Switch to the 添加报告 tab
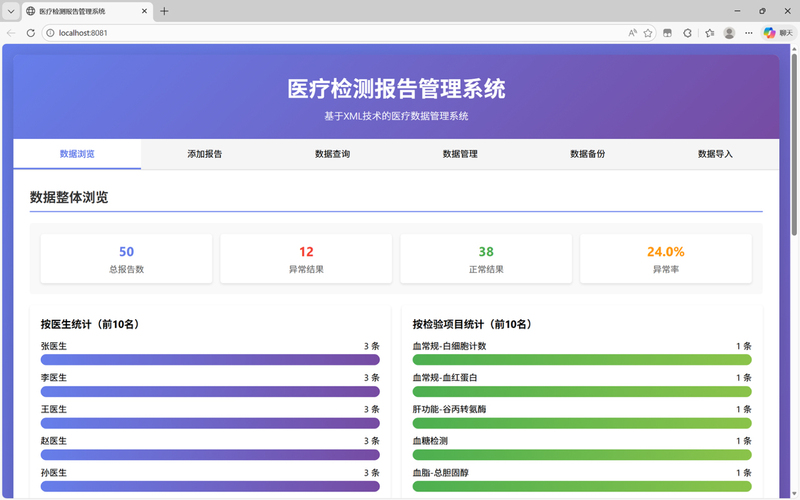Image resolution: width=800 pixels, height=500 pixels. click(205, 154)
